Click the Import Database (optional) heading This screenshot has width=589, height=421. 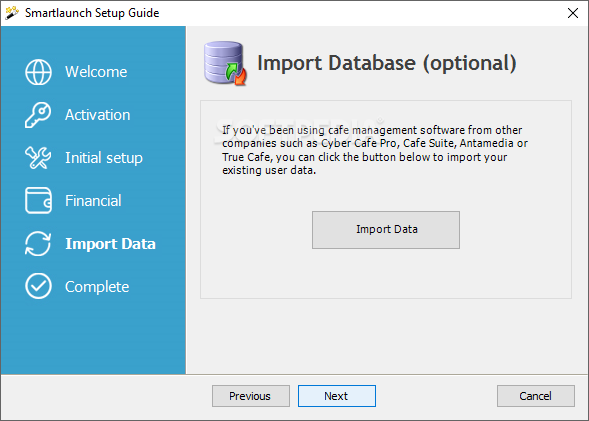click(387, 63)
